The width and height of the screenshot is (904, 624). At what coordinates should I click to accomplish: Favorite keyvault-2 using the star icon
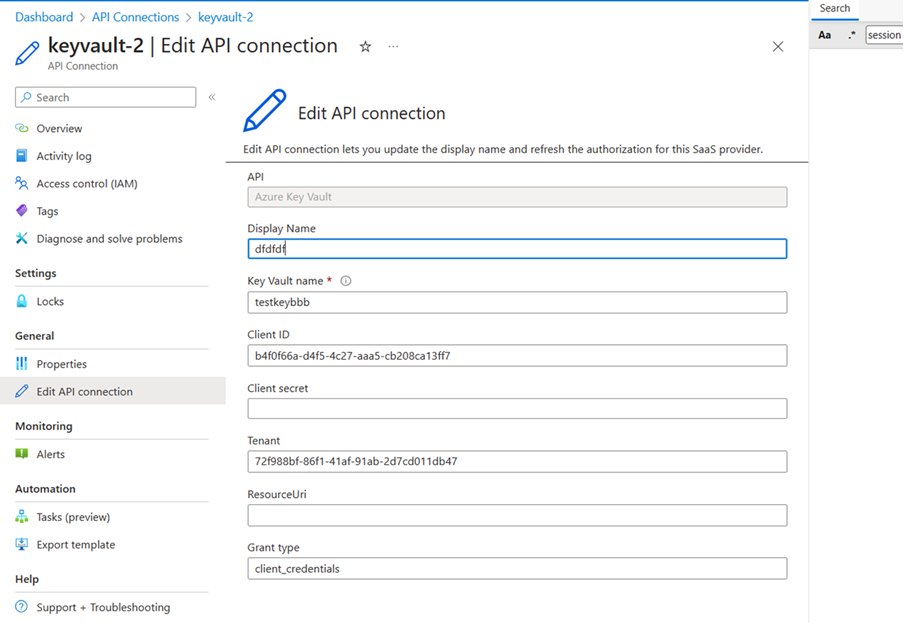[365, 46]
